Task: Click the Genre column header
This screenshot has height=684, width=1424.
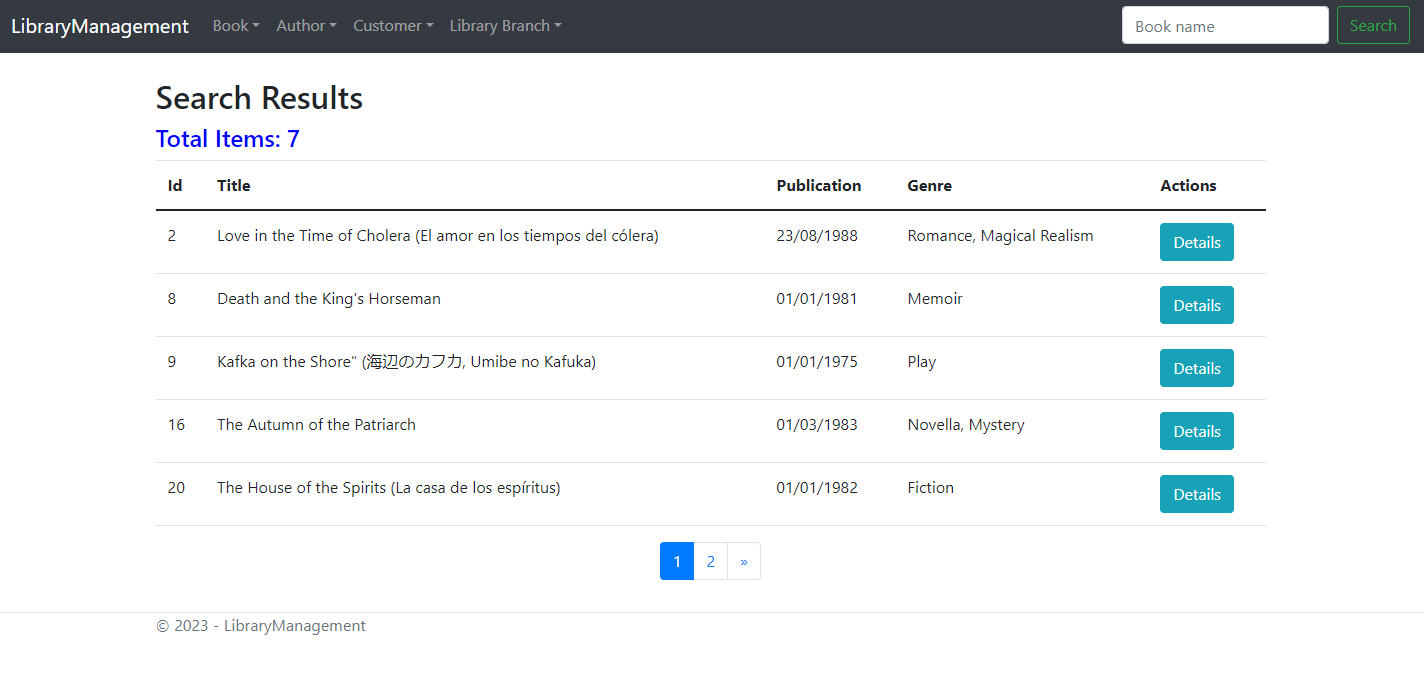Action: point(929,185)
